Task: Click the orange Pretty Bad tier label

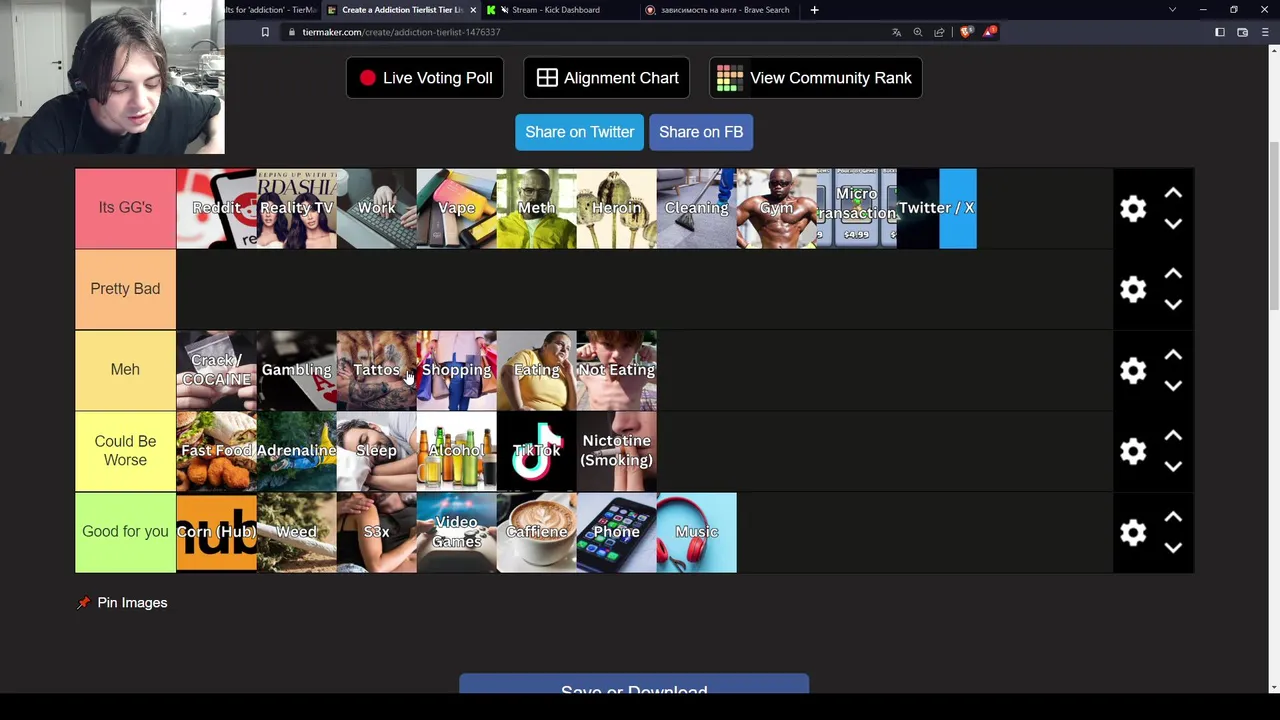Action: [x=125, y=289]
